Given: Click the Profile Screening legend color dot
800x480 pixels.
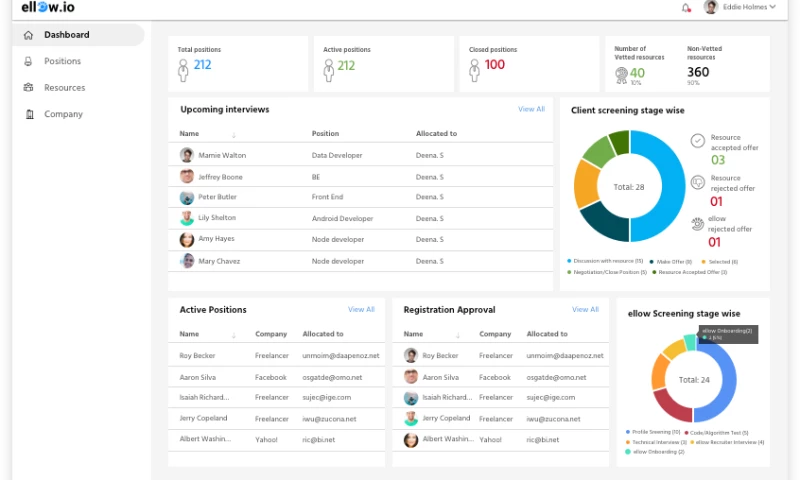Looking at the screenshot, I should tap(627, 432).
